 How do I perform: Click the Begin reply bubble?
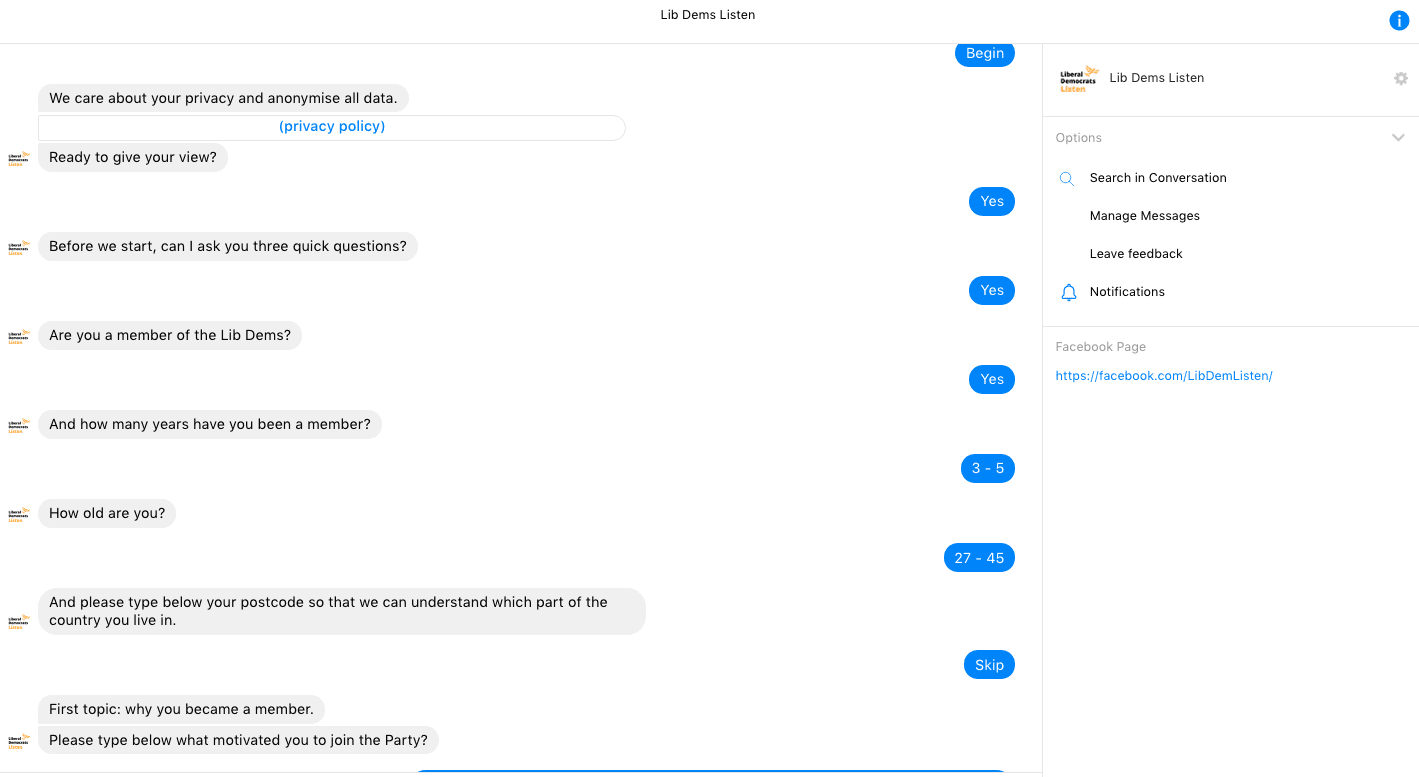pos(984,54)
